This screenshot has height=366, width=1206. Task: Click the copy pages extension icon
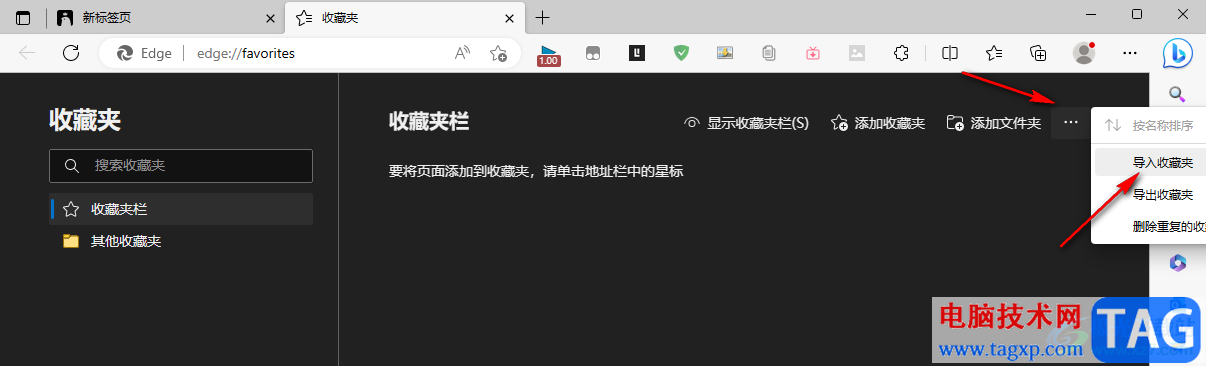(x=769, y=53)
